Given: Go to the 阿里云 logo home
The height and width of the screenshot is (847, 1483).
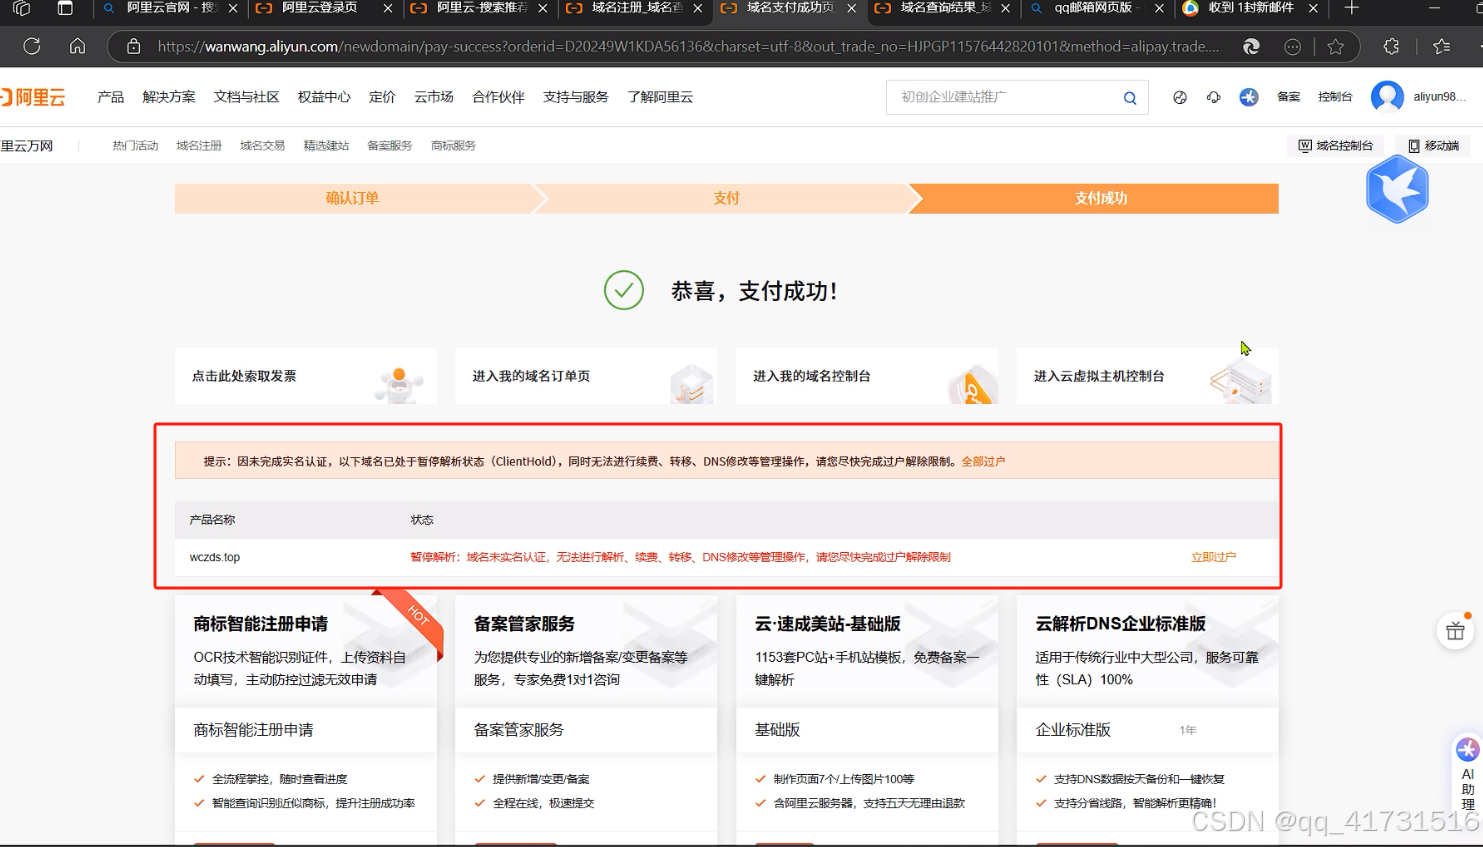Looking at the screenshot, I should click(33, 97).
